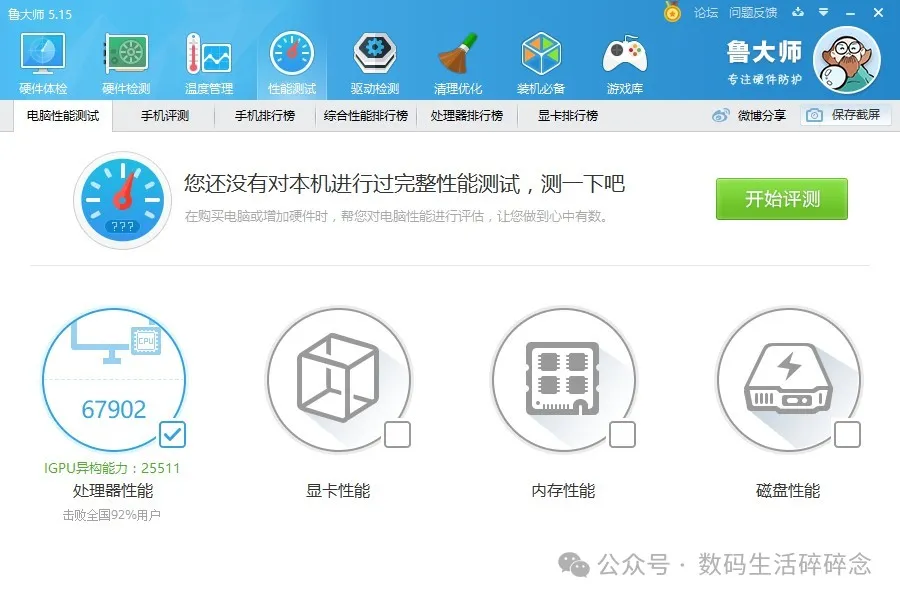Click 保存截屏 button text
The height and width of the screenshot is (600, 900).
tap(856, 115)
